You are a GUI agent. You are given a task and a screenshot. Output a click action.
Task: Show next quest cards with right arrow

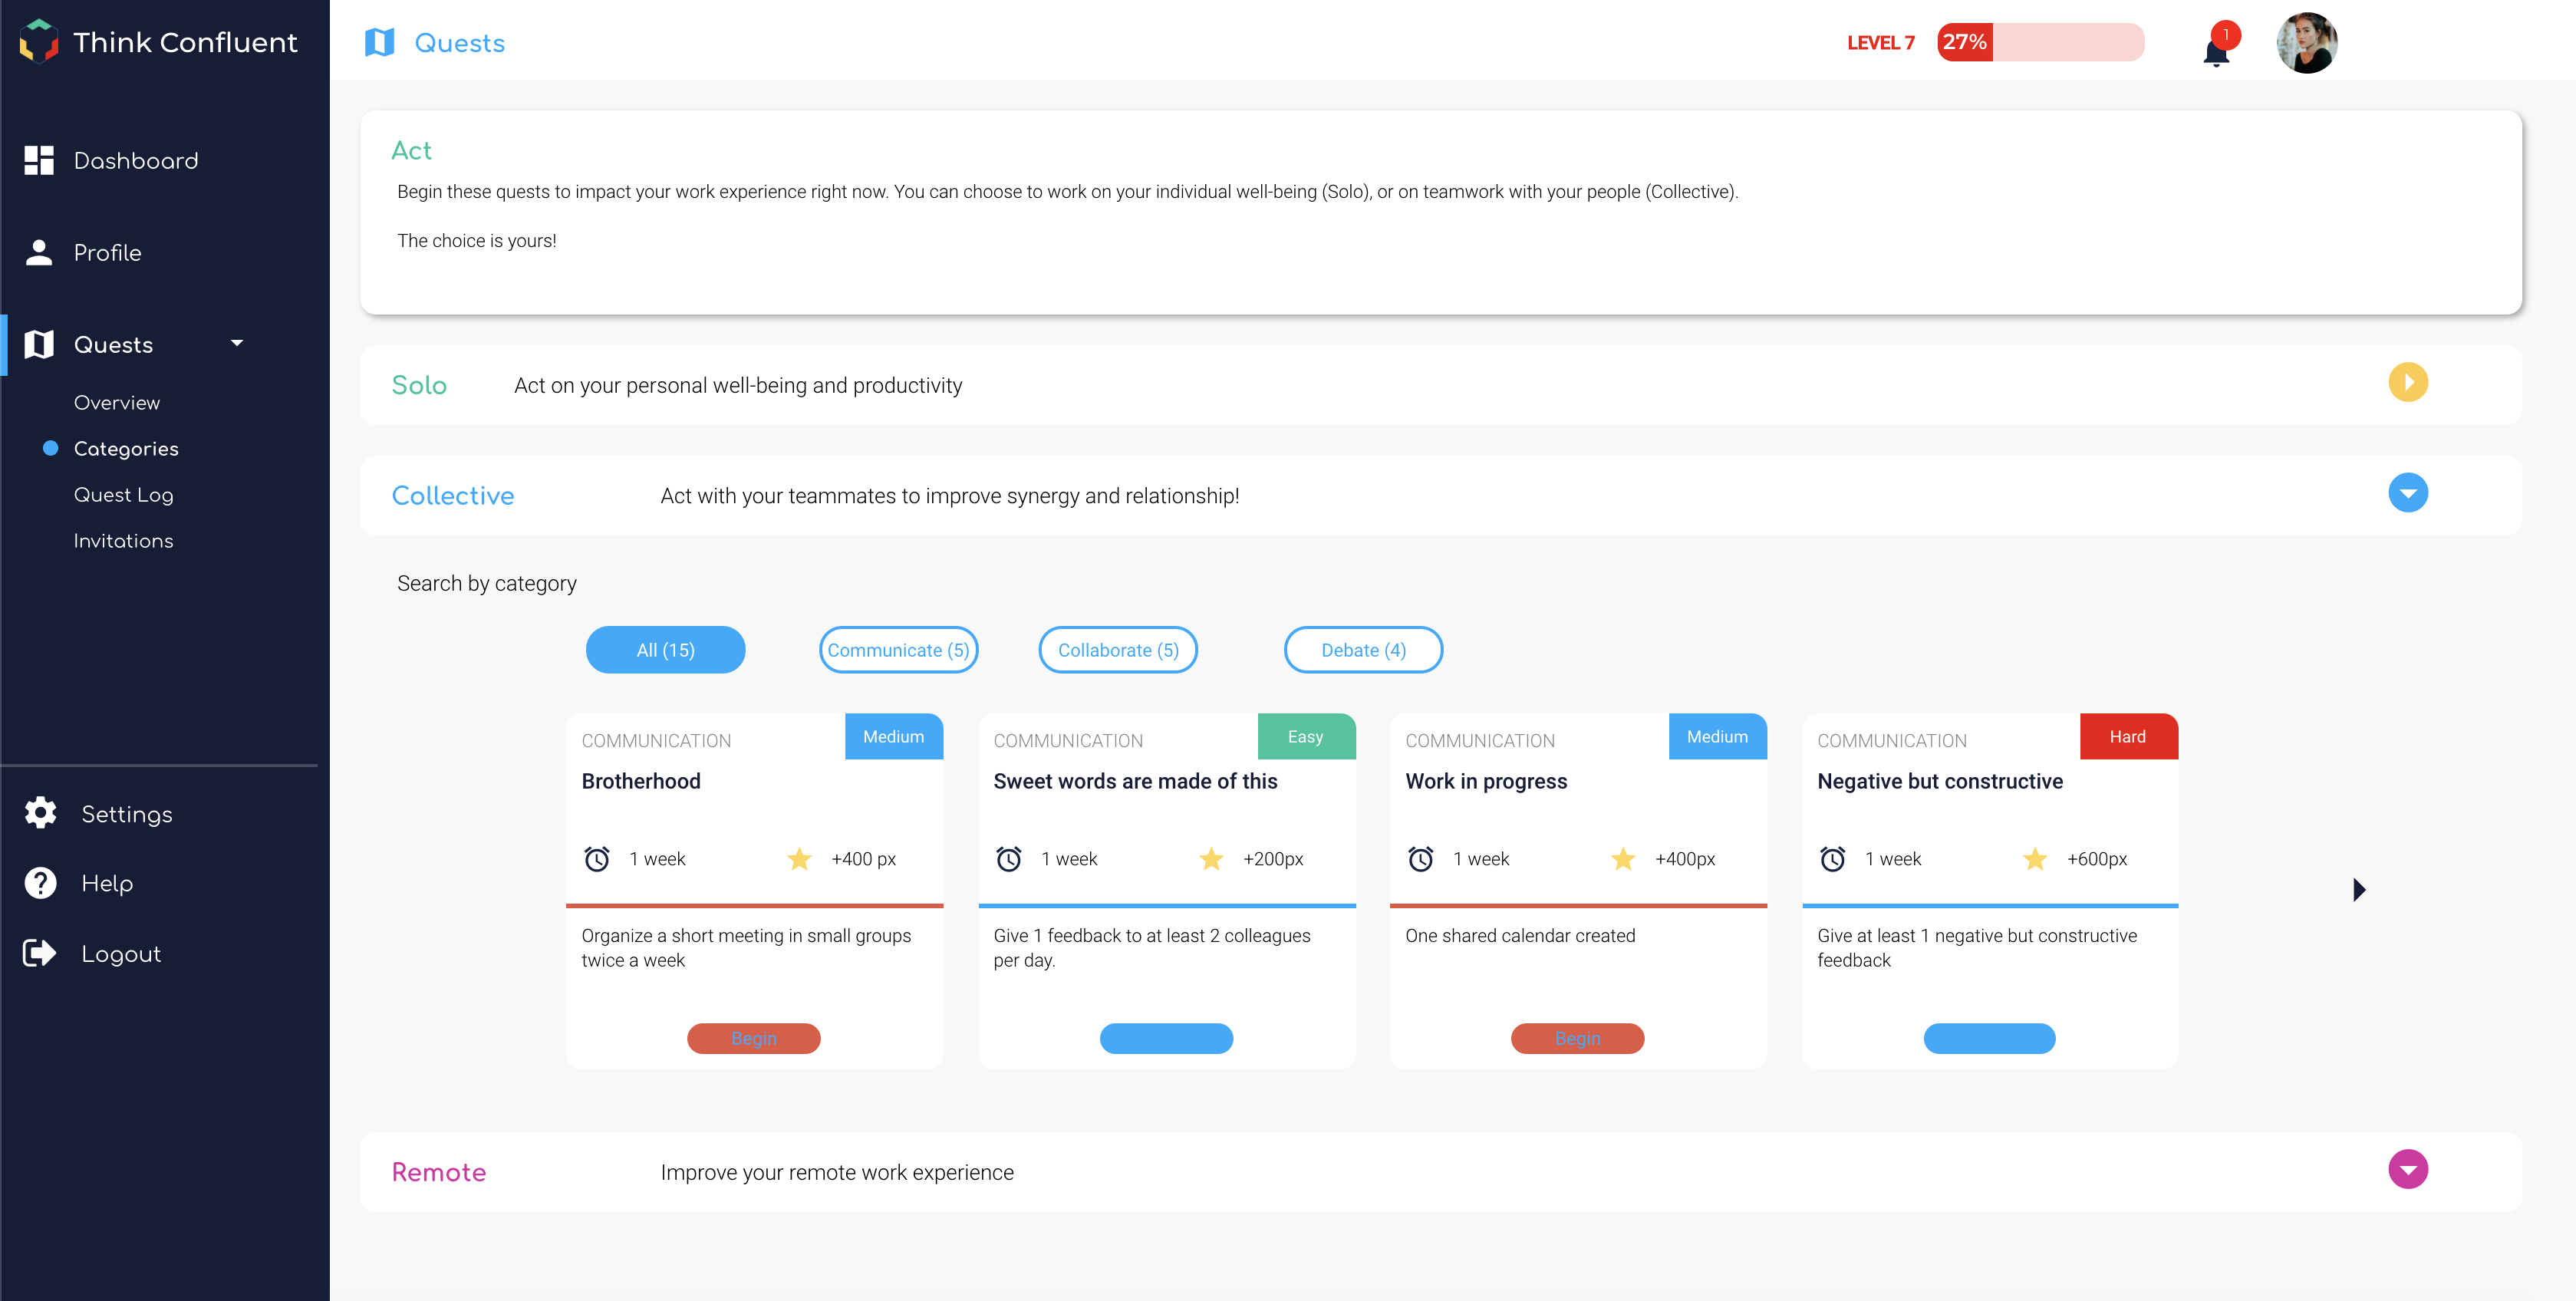coord(2359,889)
